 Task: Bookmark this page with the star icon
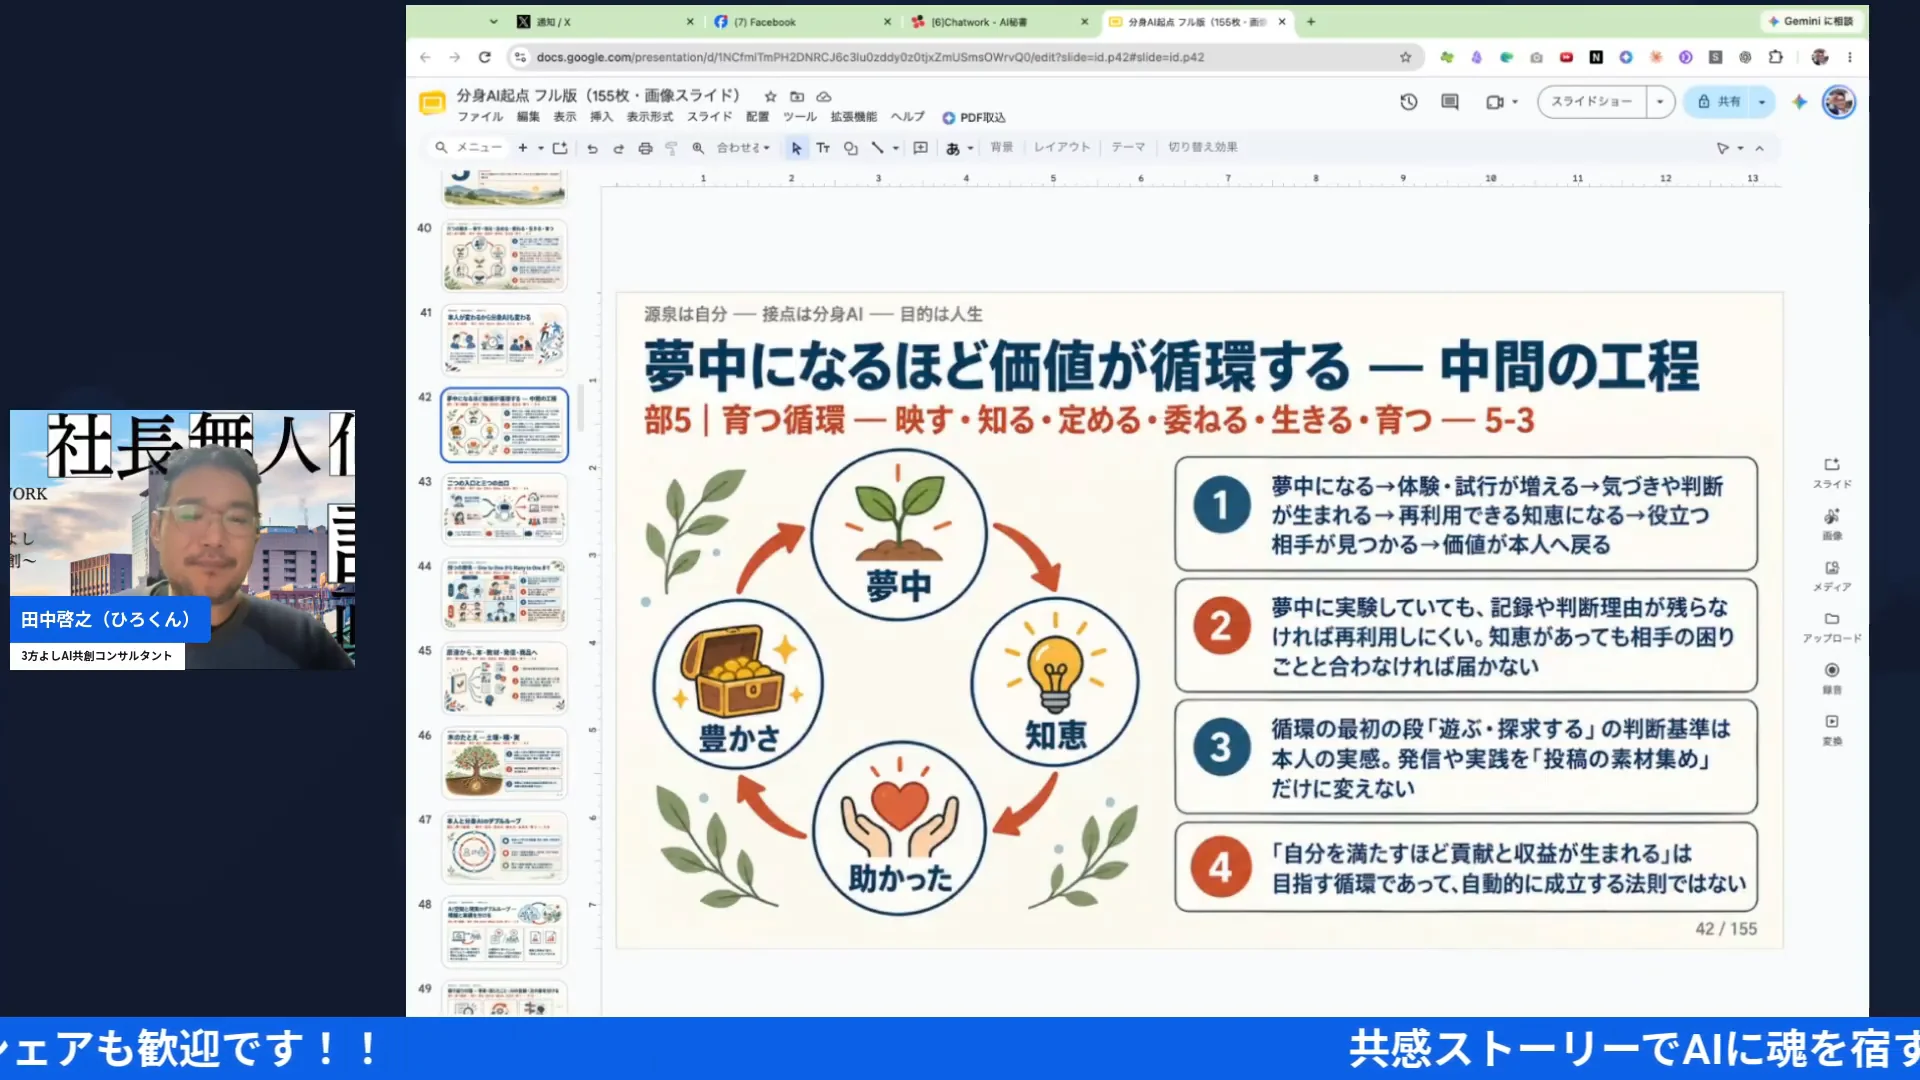pos(1405,57)
